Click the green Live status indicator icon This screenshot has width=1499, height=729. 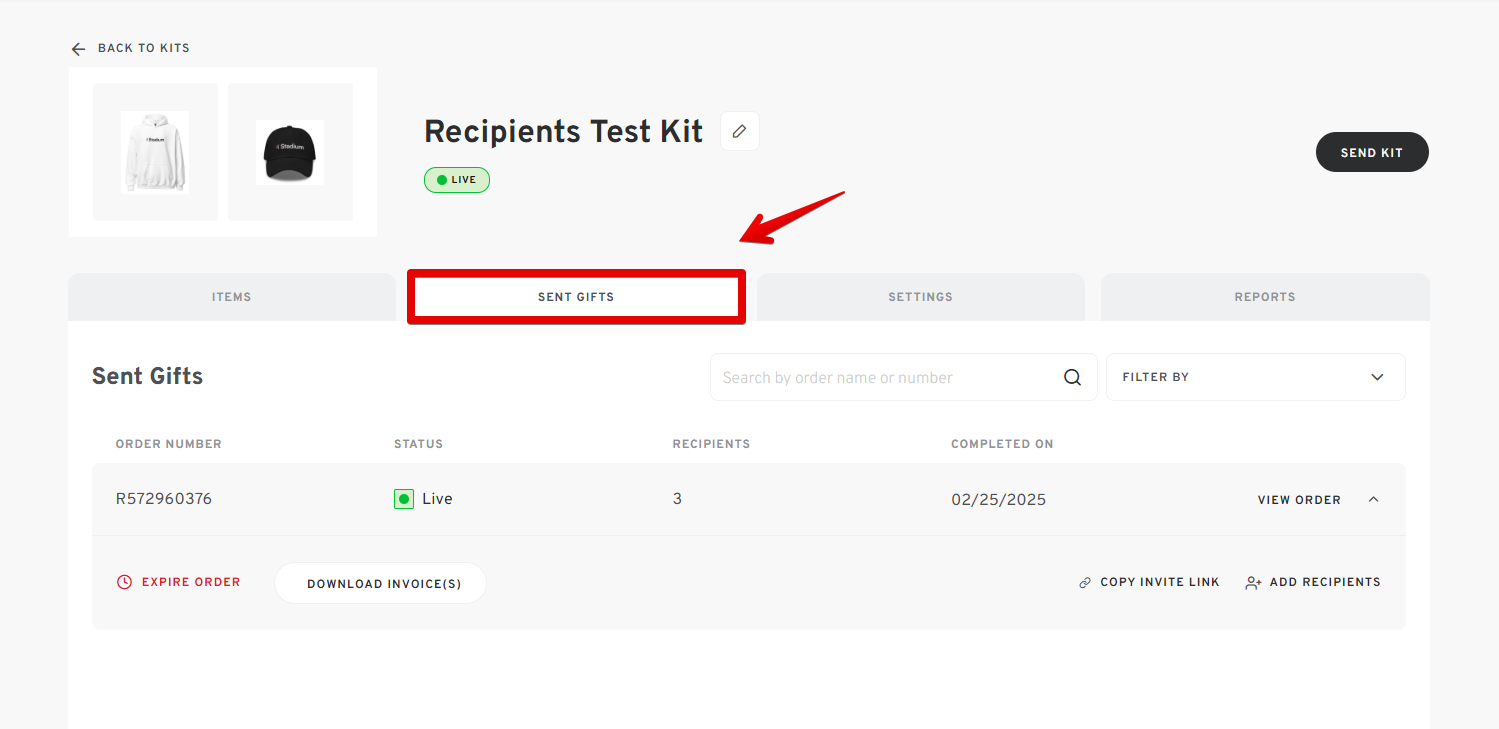(404, 499)
